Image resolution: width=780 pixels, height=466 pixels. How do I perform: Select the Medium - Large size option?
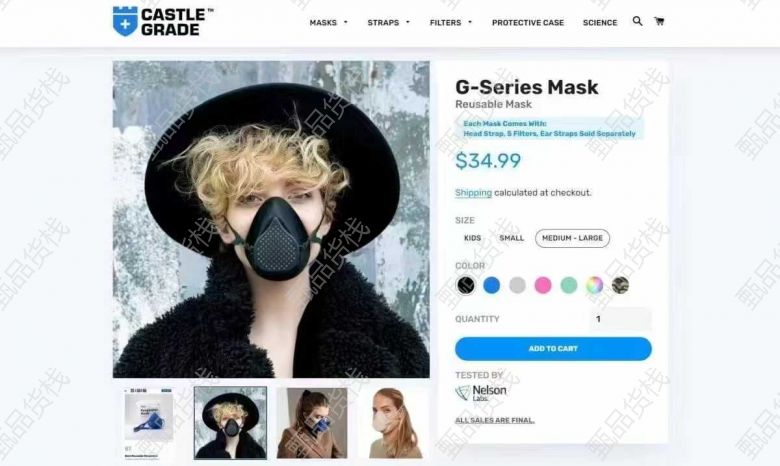coord(572,238)
